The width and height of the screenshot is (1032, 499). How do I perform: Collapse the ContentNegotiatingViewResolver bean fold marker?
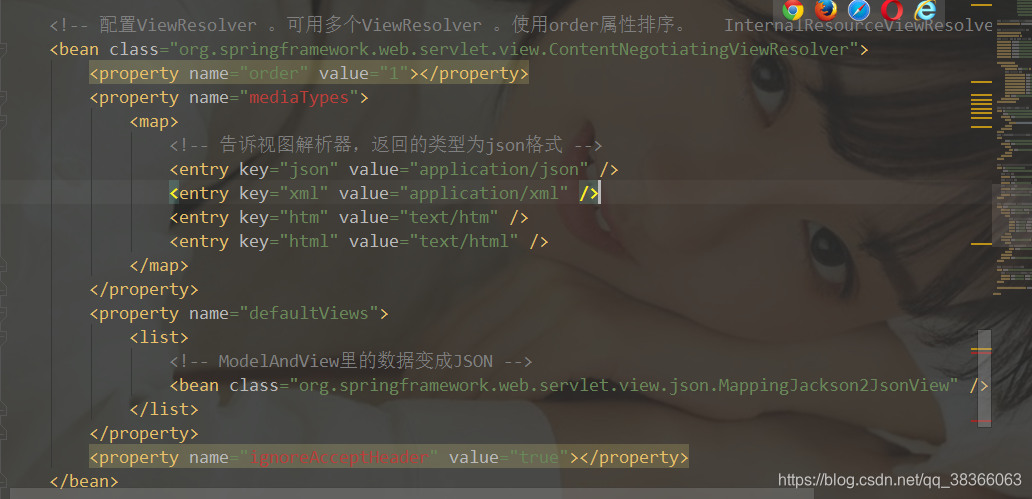point(3,49)
